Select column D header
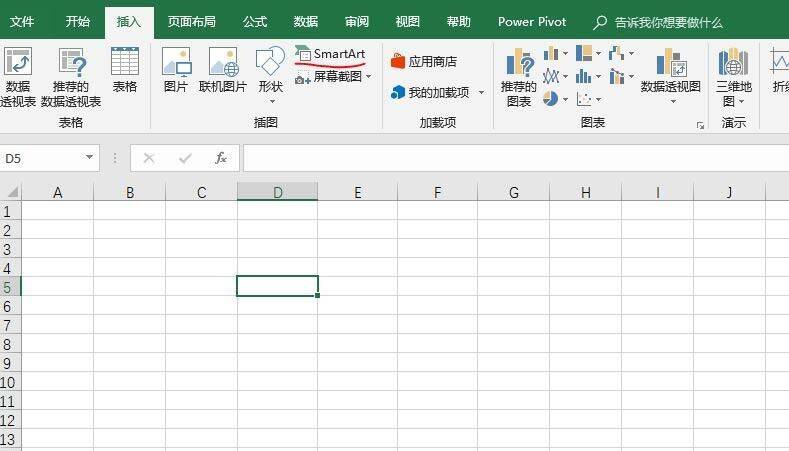789x451 pixels. point(277,192)
